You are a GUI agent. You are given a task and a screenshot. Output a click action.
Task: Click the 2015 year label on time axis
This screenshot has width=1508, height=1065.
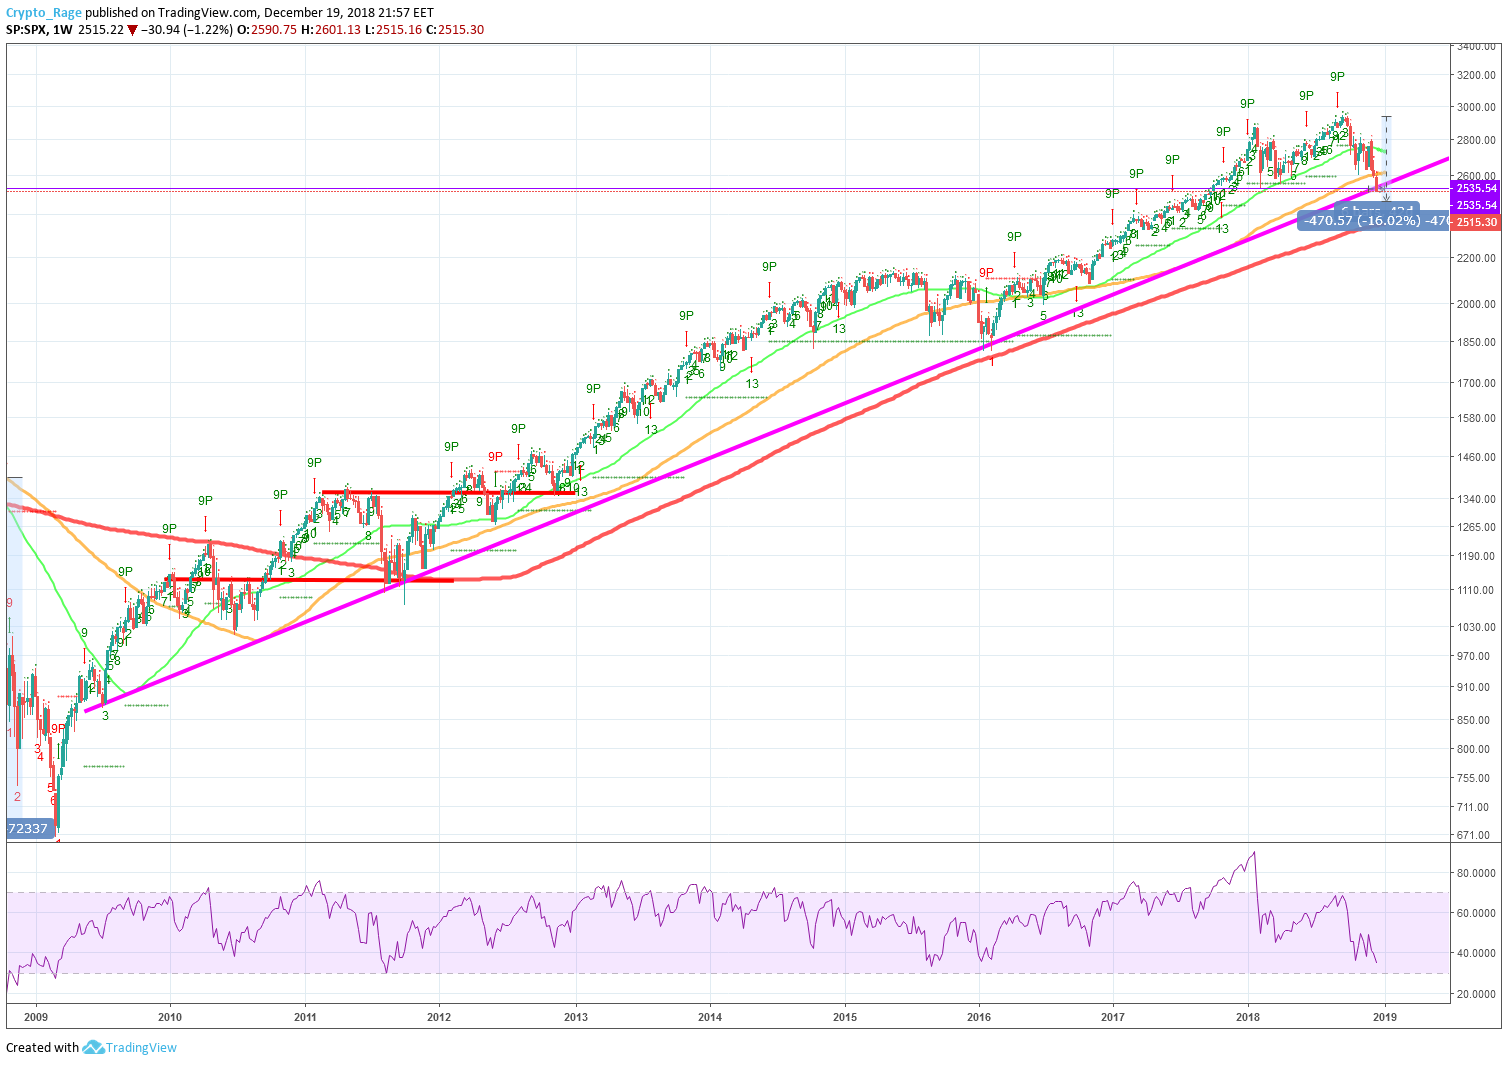[x=845, y=1017]
